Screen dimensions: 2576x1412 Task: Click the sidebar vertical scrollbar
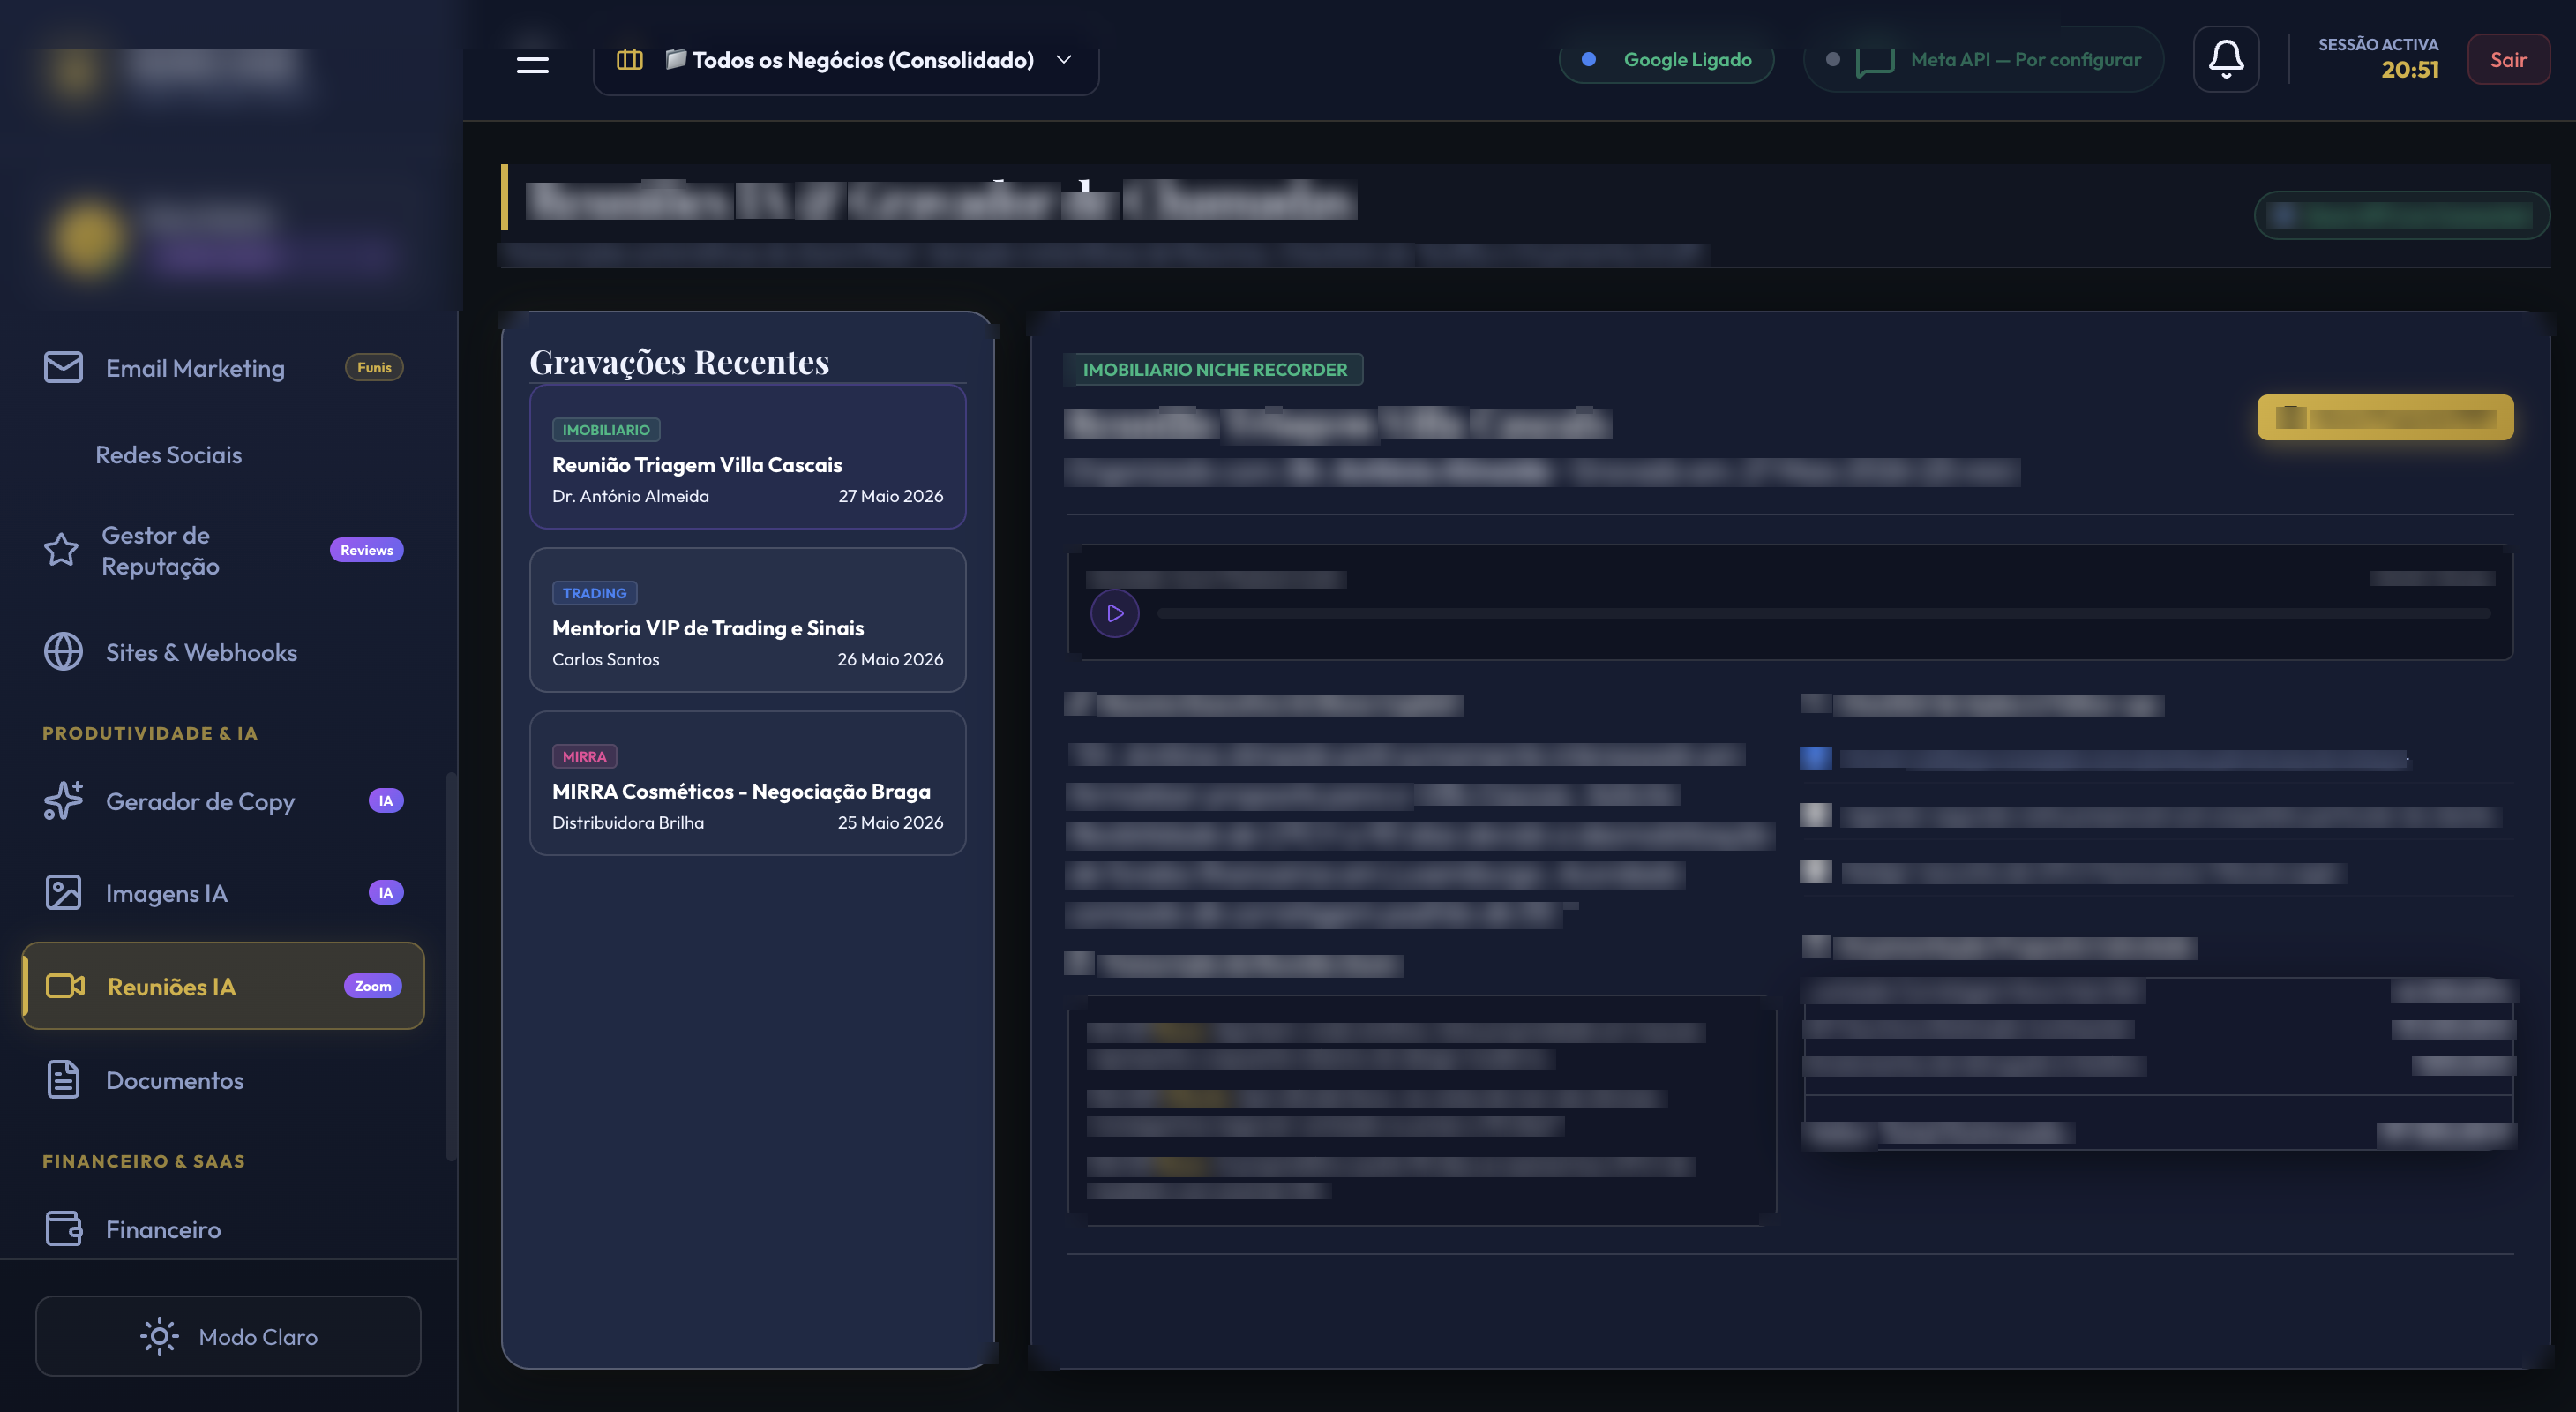tap(450, 965)
